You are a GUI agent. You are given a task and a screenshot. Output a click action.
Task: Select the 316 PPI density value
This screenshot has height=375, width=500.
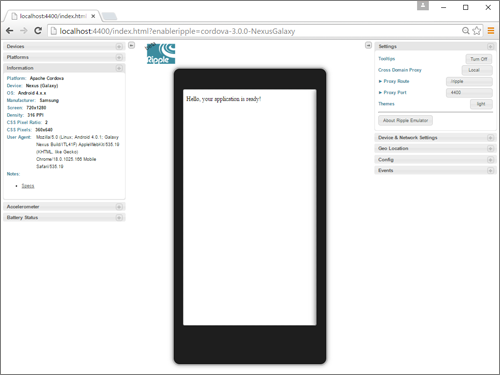tap(35, 115)
